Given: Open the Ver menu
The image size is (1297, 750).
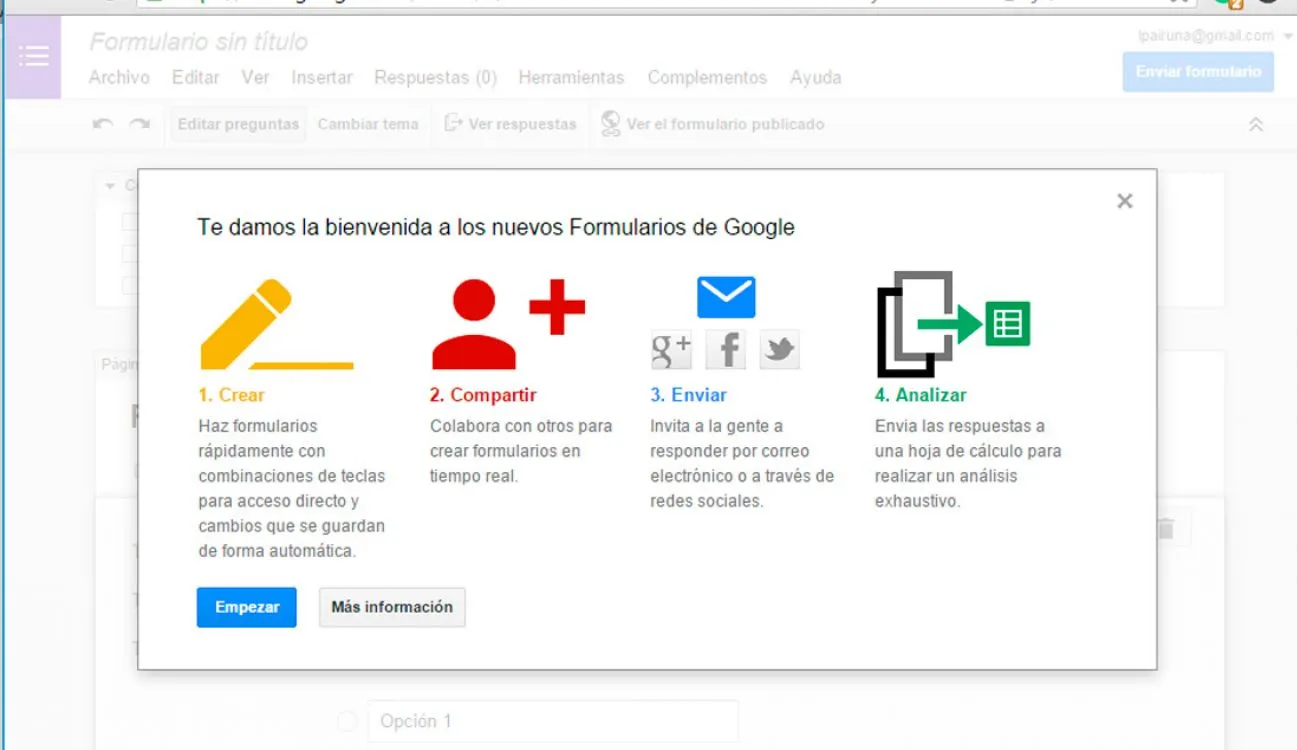Looking at the screenshot, I should click(x=255, y=77).
